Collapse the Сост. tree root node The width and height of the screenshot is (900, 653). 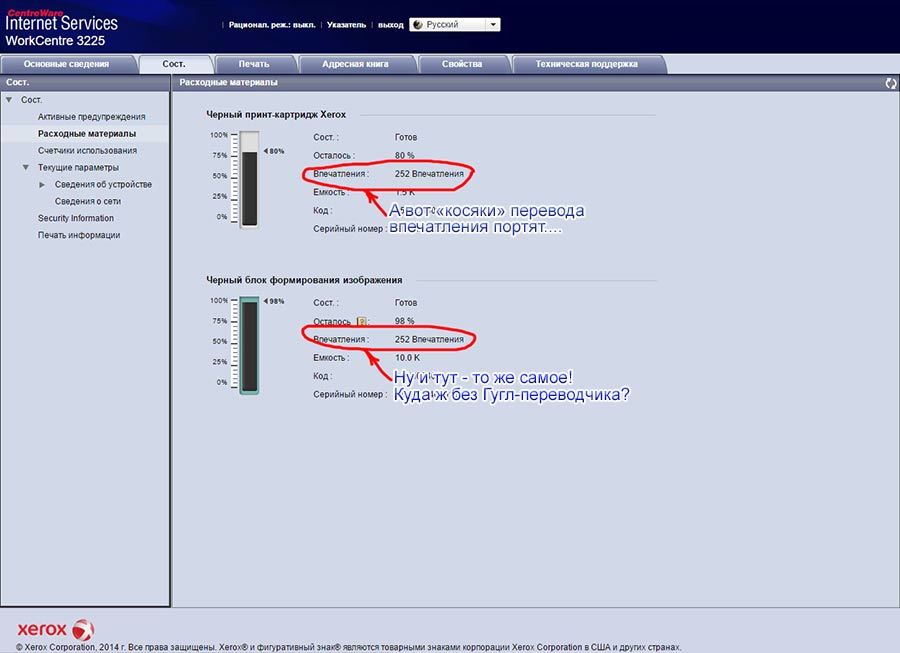10,100
